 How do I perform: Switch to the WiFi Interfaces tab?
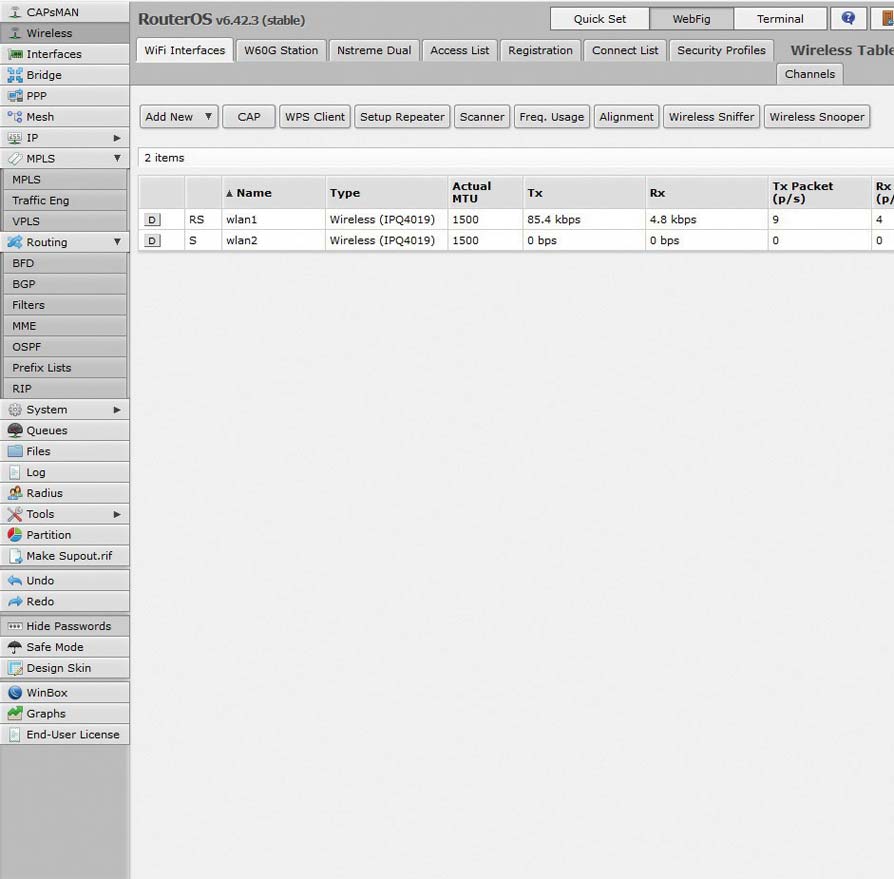pos(185,50)
